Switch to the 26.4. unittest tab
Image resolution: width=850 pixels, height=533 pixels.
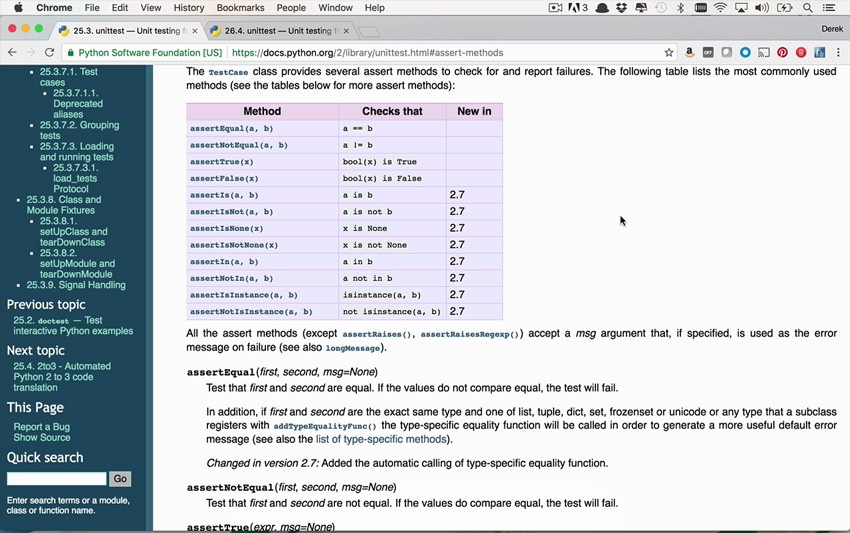point(278,31)
